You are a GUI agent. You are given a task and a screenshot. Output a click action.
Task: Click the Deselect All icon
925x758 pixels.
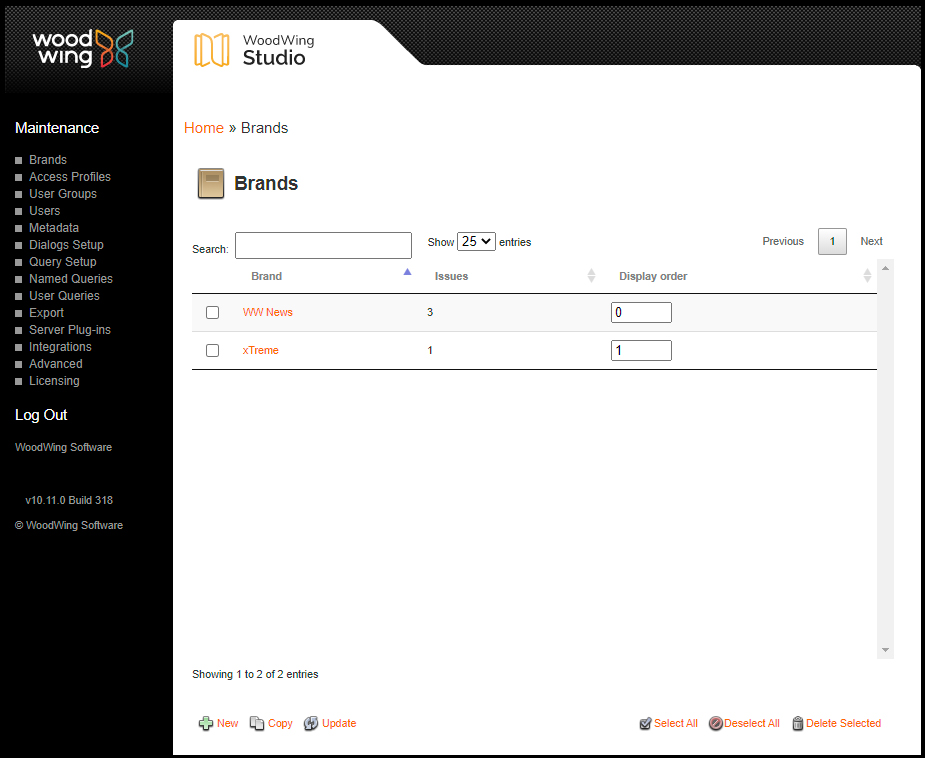pos(716,723)
